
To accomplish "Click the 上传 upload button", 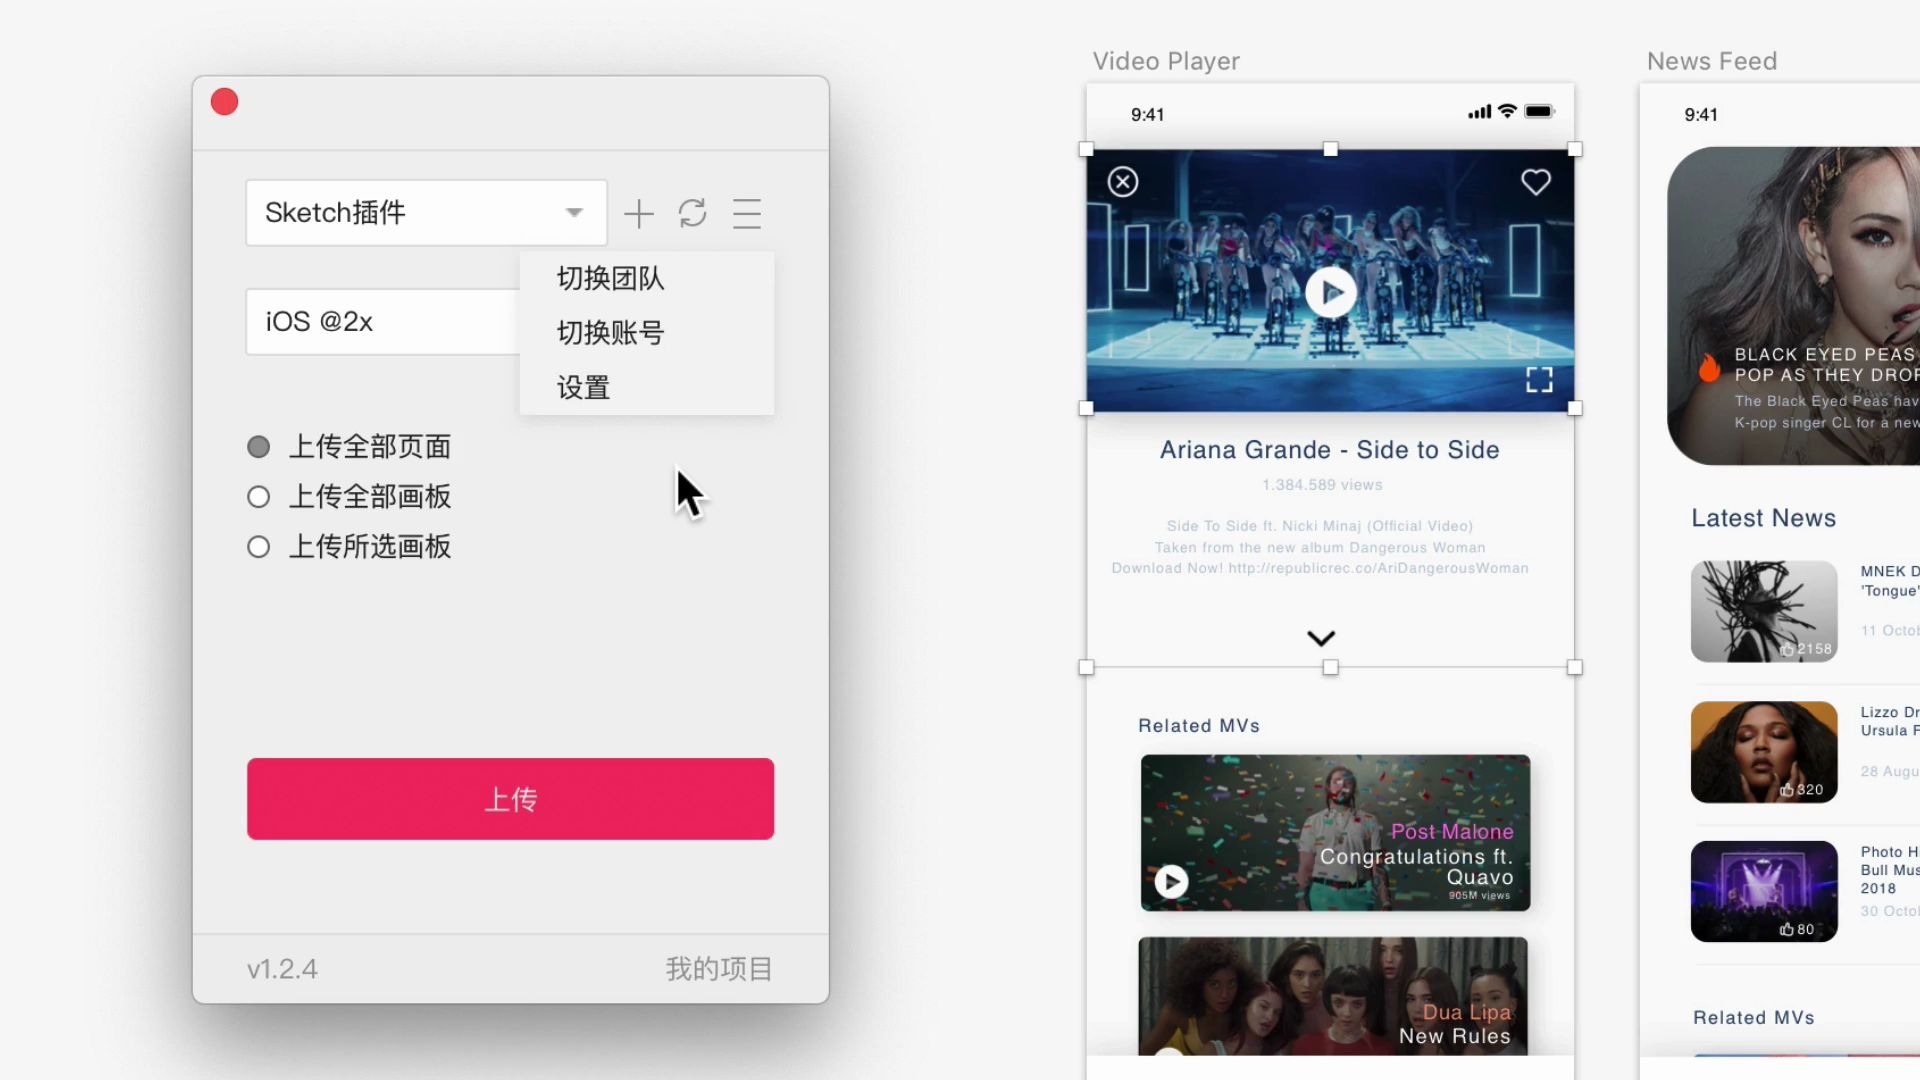I will pyautogui.click(x=510, y=799).
